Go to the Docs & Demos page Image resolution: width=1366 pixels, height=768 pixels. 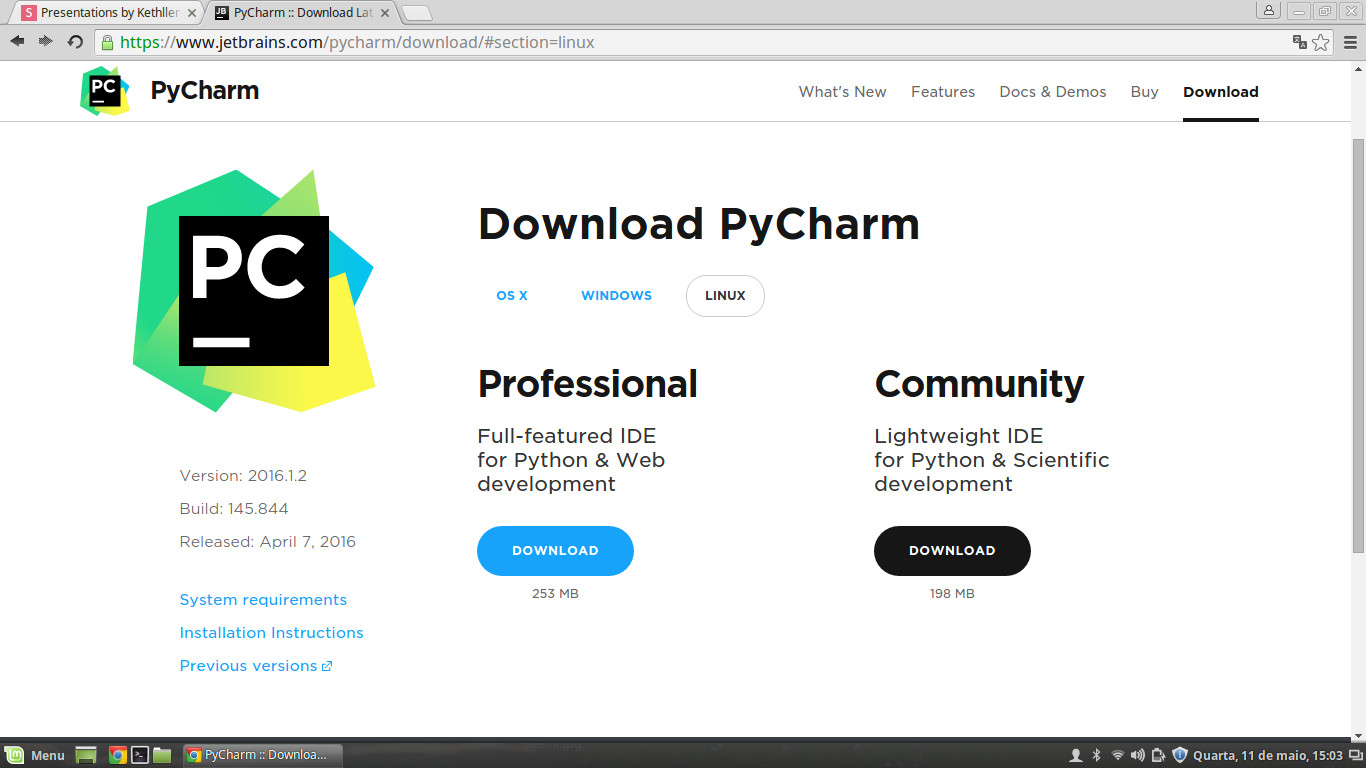click(x=1053, y=92)
